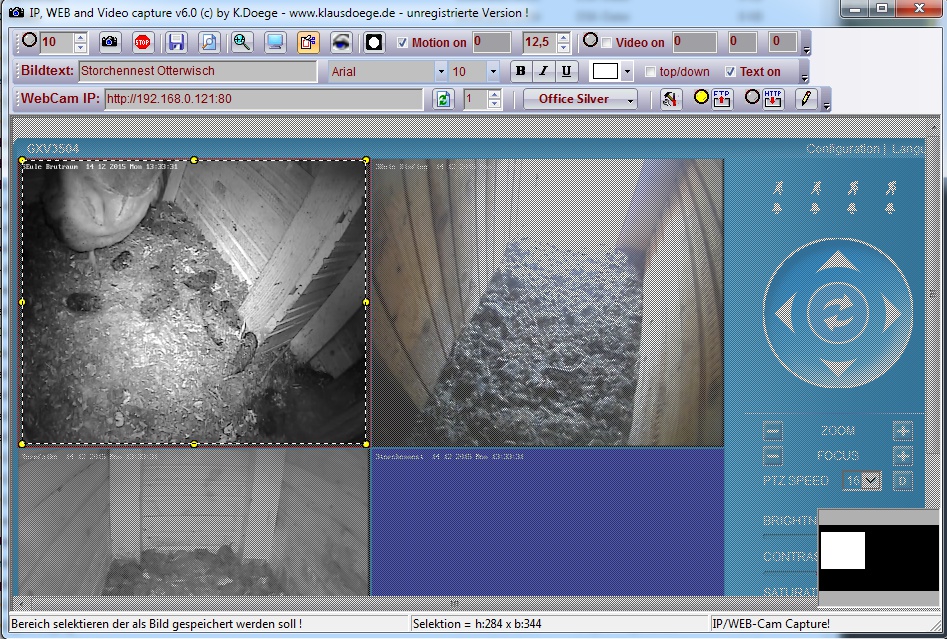947x639 pixels.
Task: Open the FTP upload settings icon
Action: 721,99
